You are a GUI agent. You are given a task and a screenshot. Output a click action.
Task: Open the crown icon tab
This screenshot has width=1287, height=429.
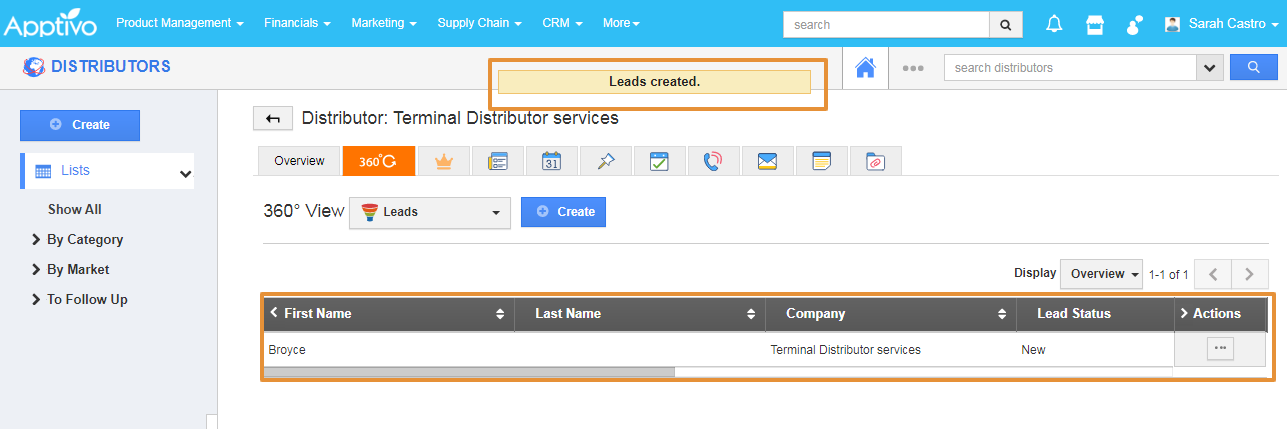(x=444, y=161)
